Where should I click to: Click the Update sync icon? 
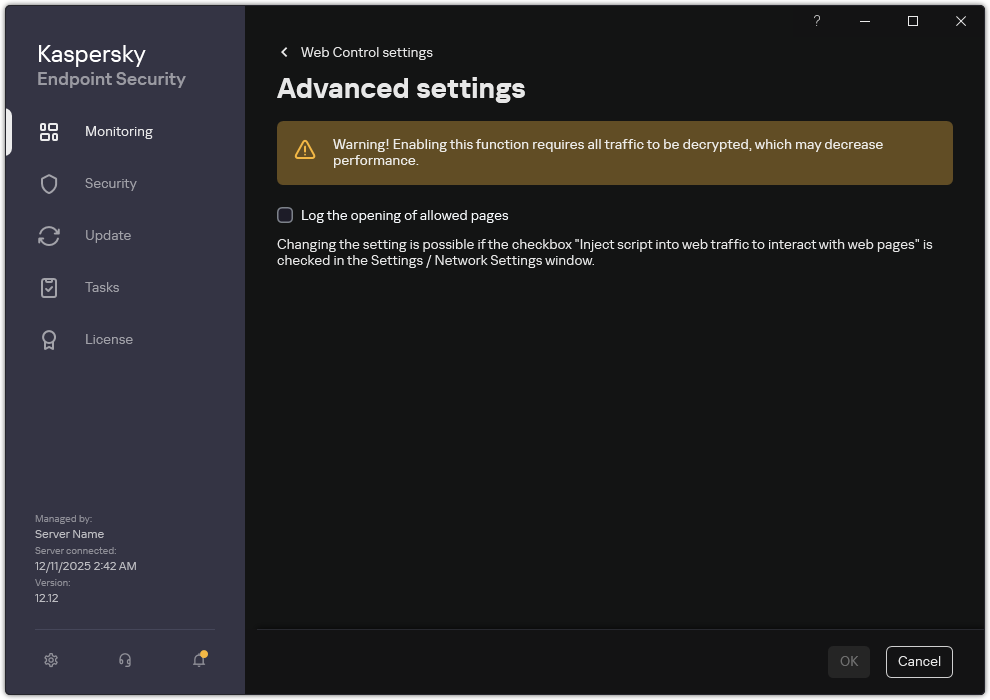(49, 235)
